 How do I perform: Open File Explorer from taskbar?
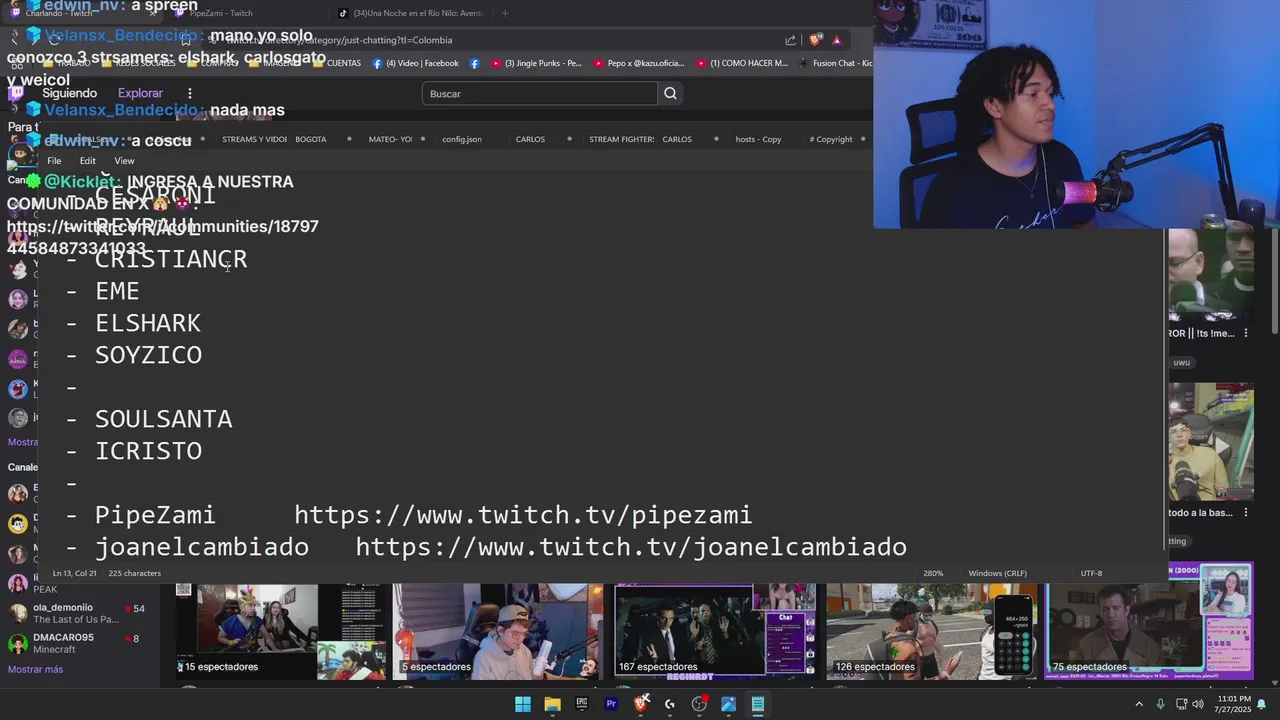[552, 704]
